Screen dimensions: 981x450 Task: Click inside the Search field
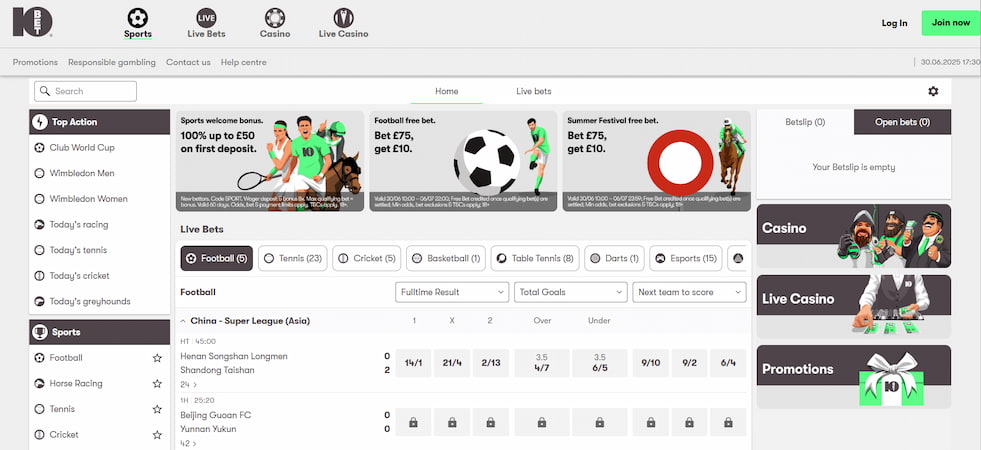coord(85,91)
